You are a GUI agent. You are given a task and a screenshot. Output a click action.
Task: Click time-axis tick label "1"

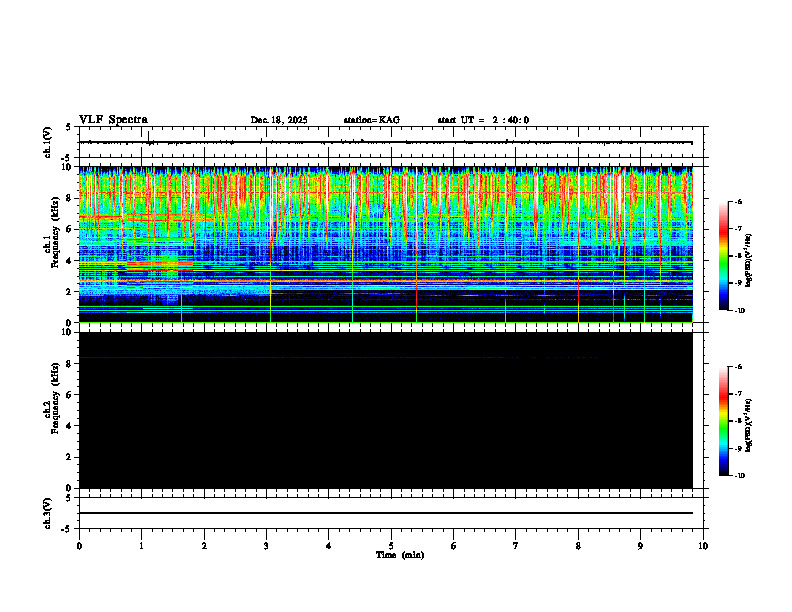[141, 546]
